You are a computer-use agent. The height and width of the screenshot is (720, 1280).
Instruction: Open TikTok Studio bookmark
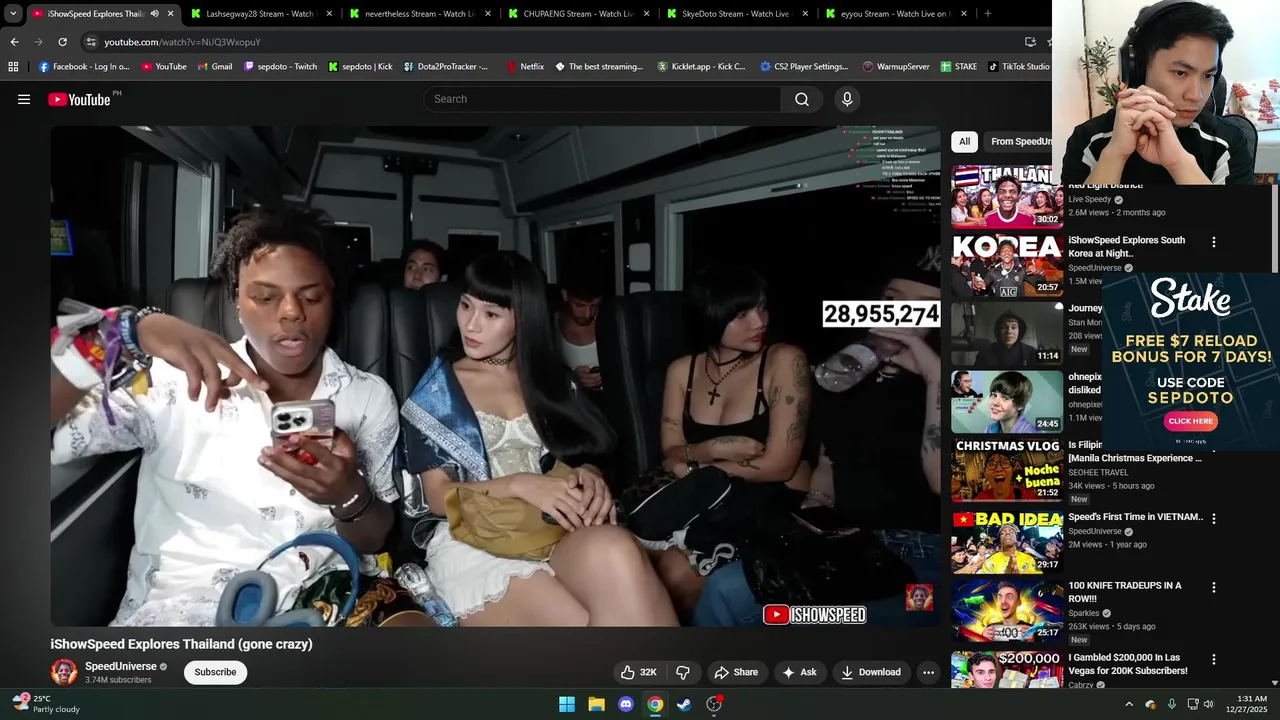point(1019,67)
